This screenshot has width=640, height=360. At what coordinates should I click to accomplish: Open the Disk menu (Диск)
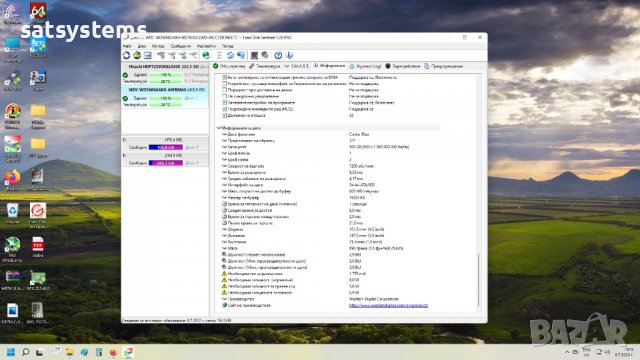pos(142,46)
